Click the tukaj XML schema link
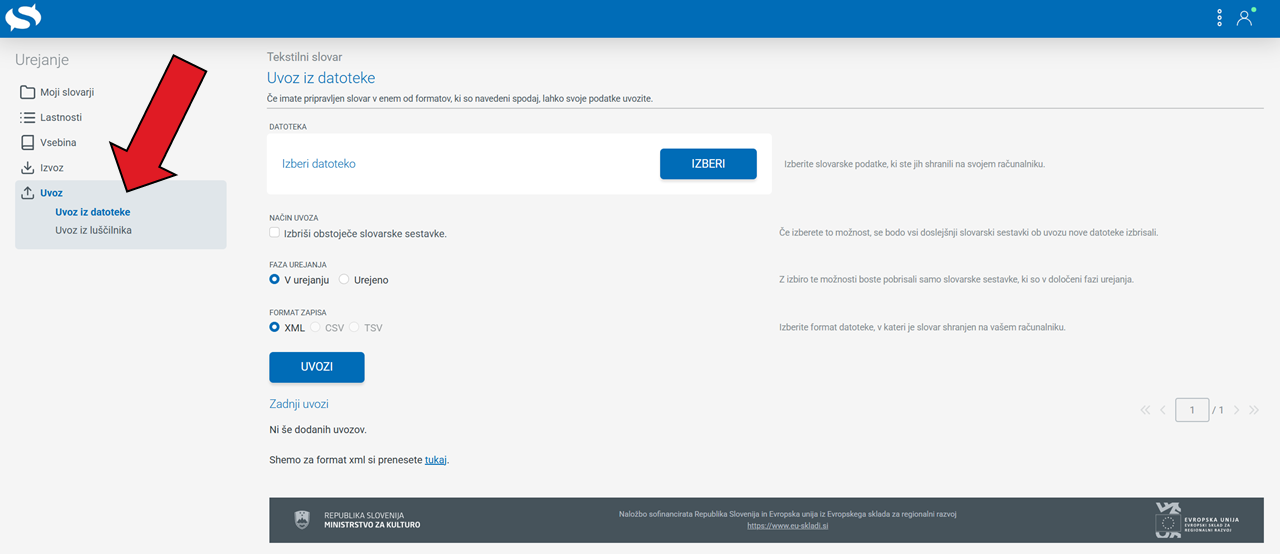Image resolution: width=1280 pixels, height=554 pixels. pos(436,460)
